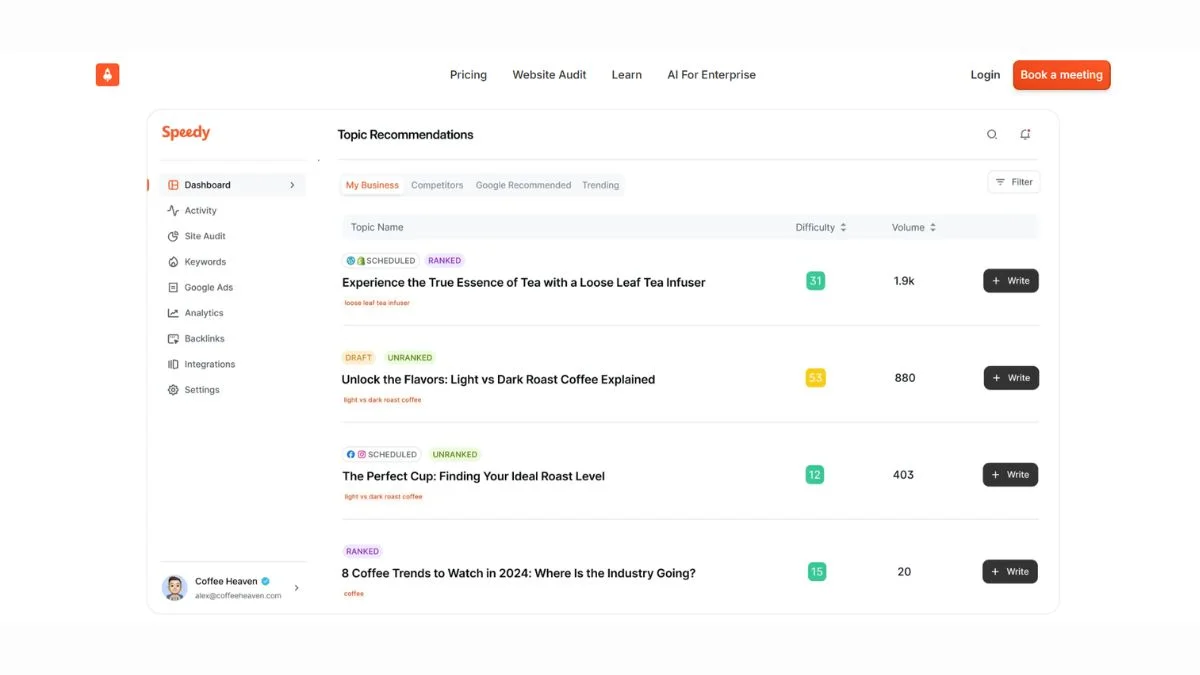Click alex@coffeeheaven.com email text

pos(238,596)
